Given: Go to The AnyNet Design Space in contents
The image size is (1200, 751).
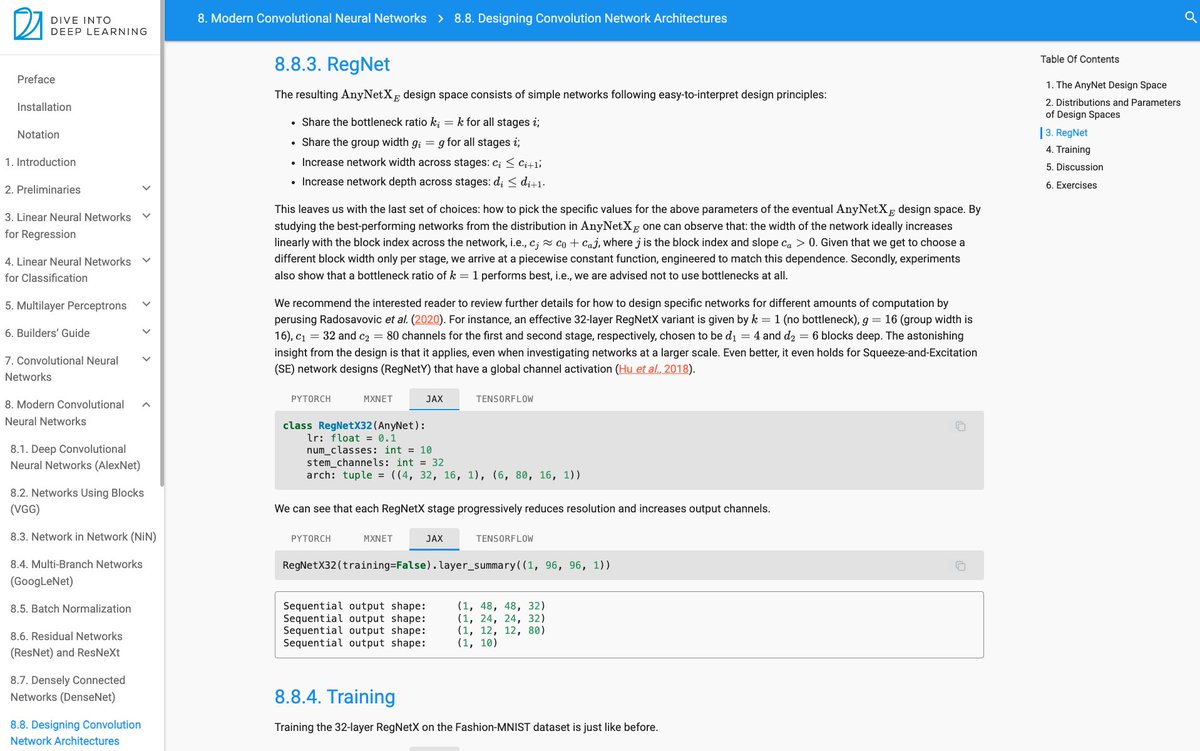Looking at the screenshot, I should [1106, 85].
